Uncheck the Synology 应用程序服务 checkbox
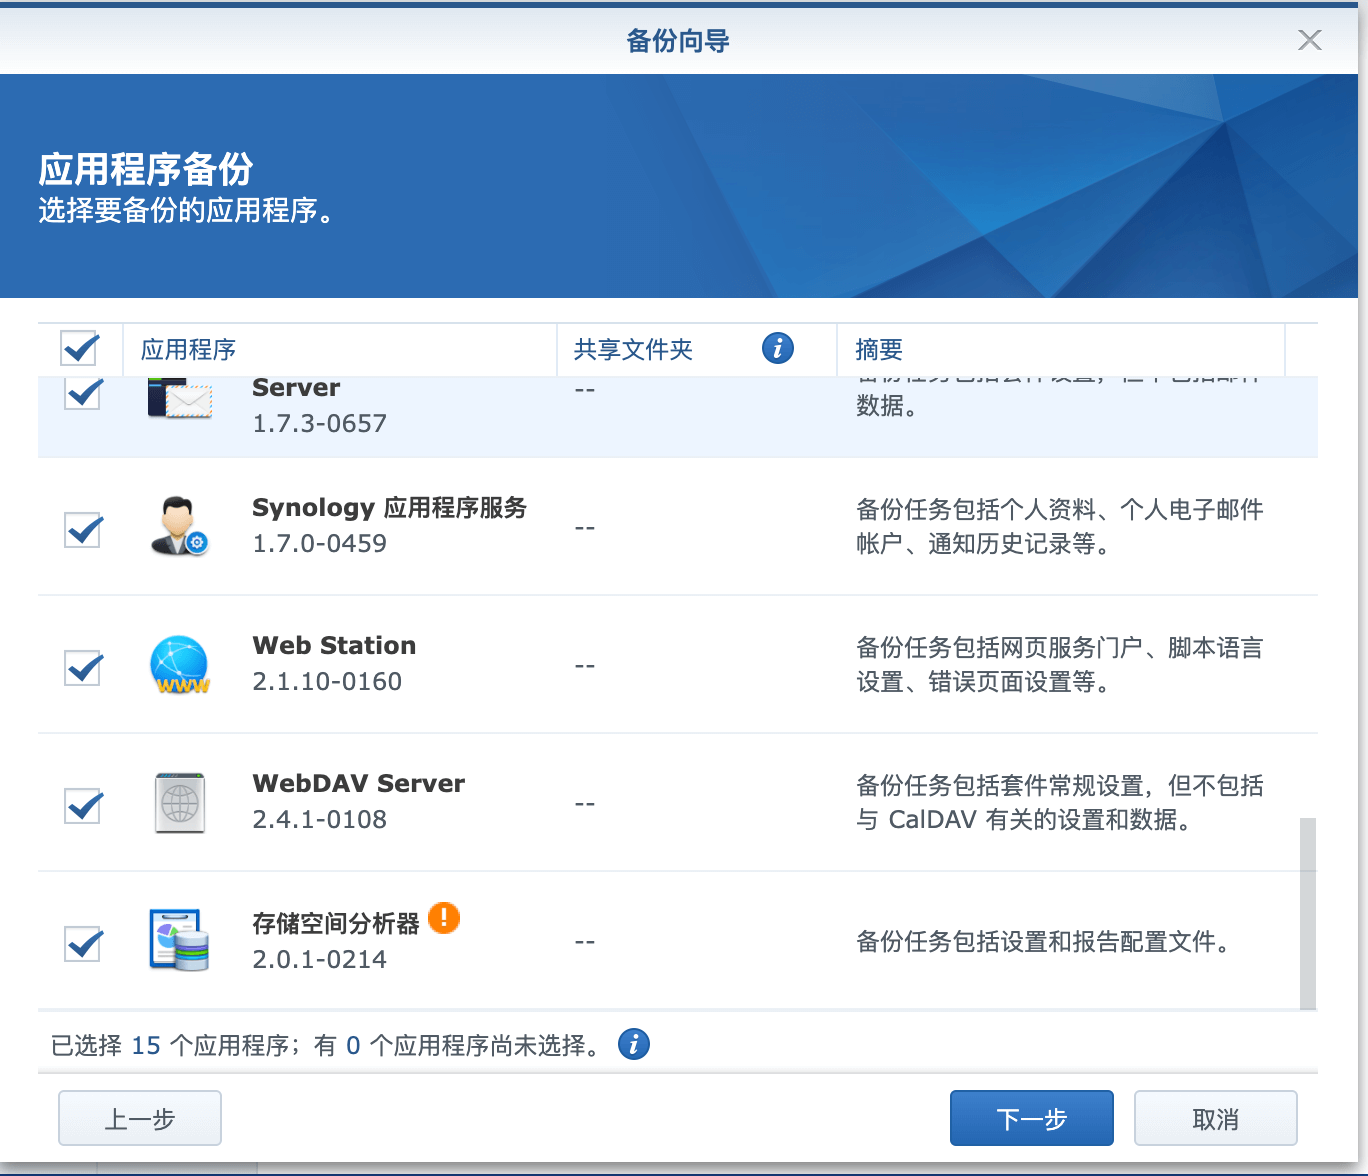Viewport: 1368px width, 1176px height. tap(83, 529)
